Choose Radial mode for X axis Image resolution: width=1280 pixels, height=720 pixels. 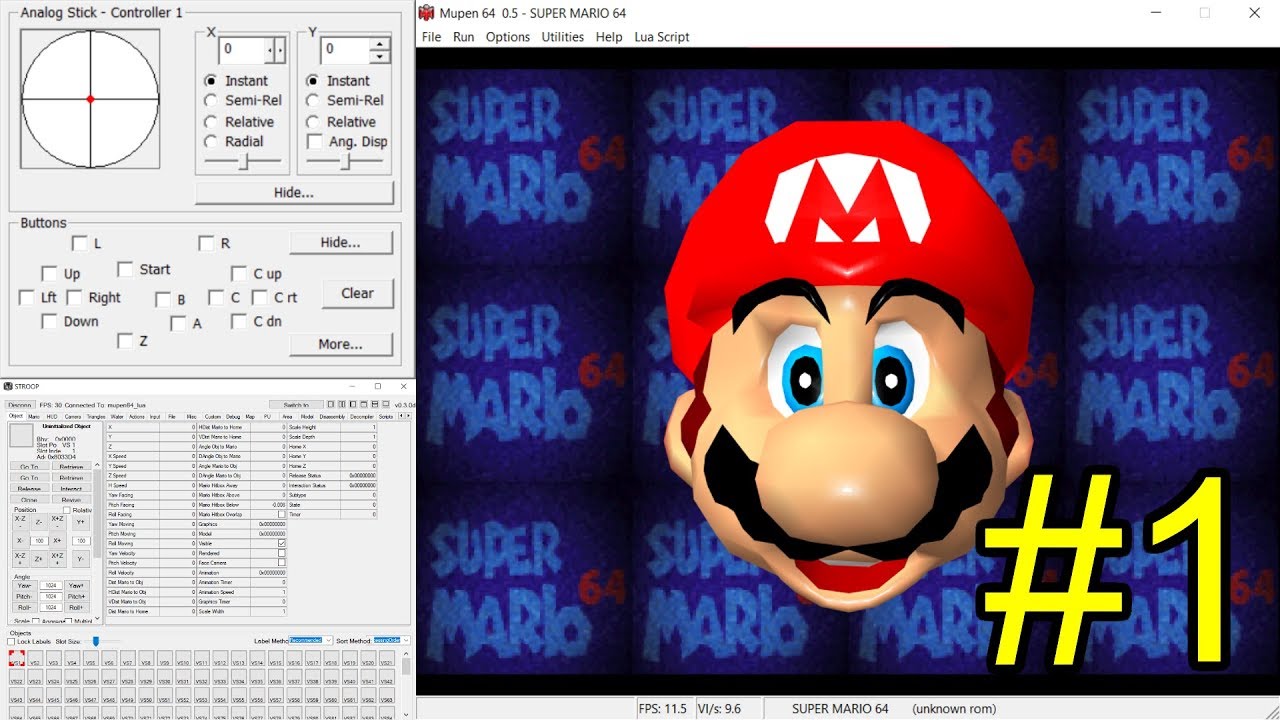tap(233, 142)
